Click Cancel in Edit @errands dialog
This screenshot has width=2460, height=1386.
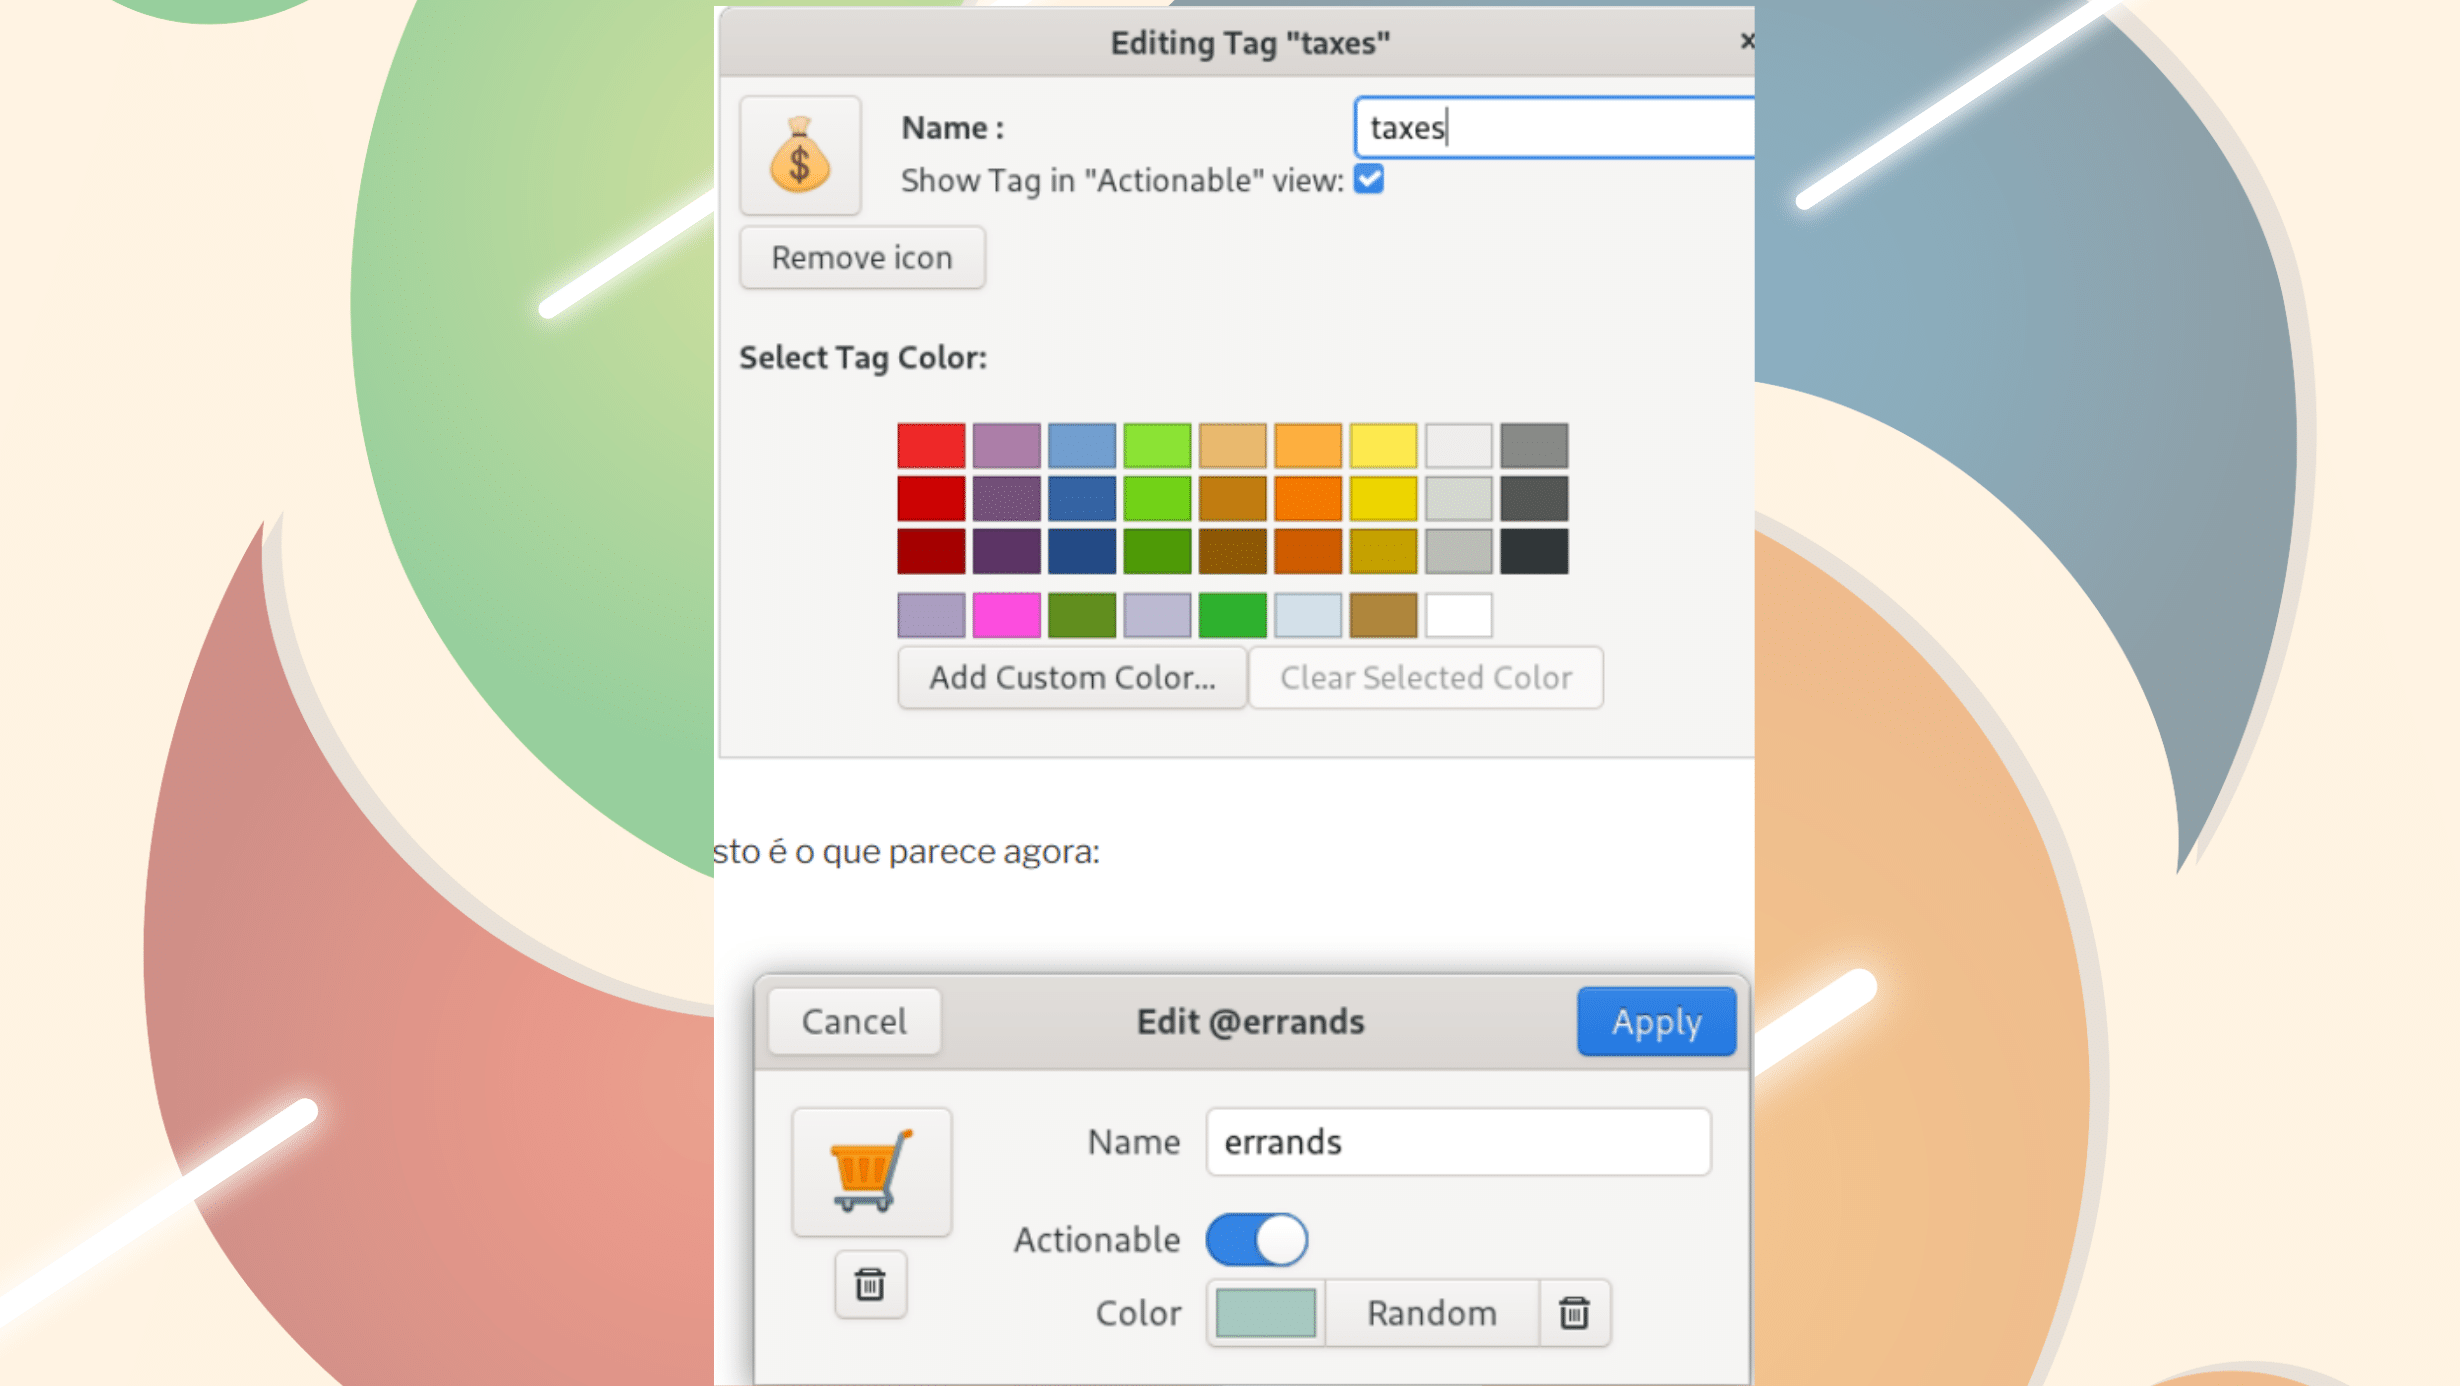pos(854,1021)
